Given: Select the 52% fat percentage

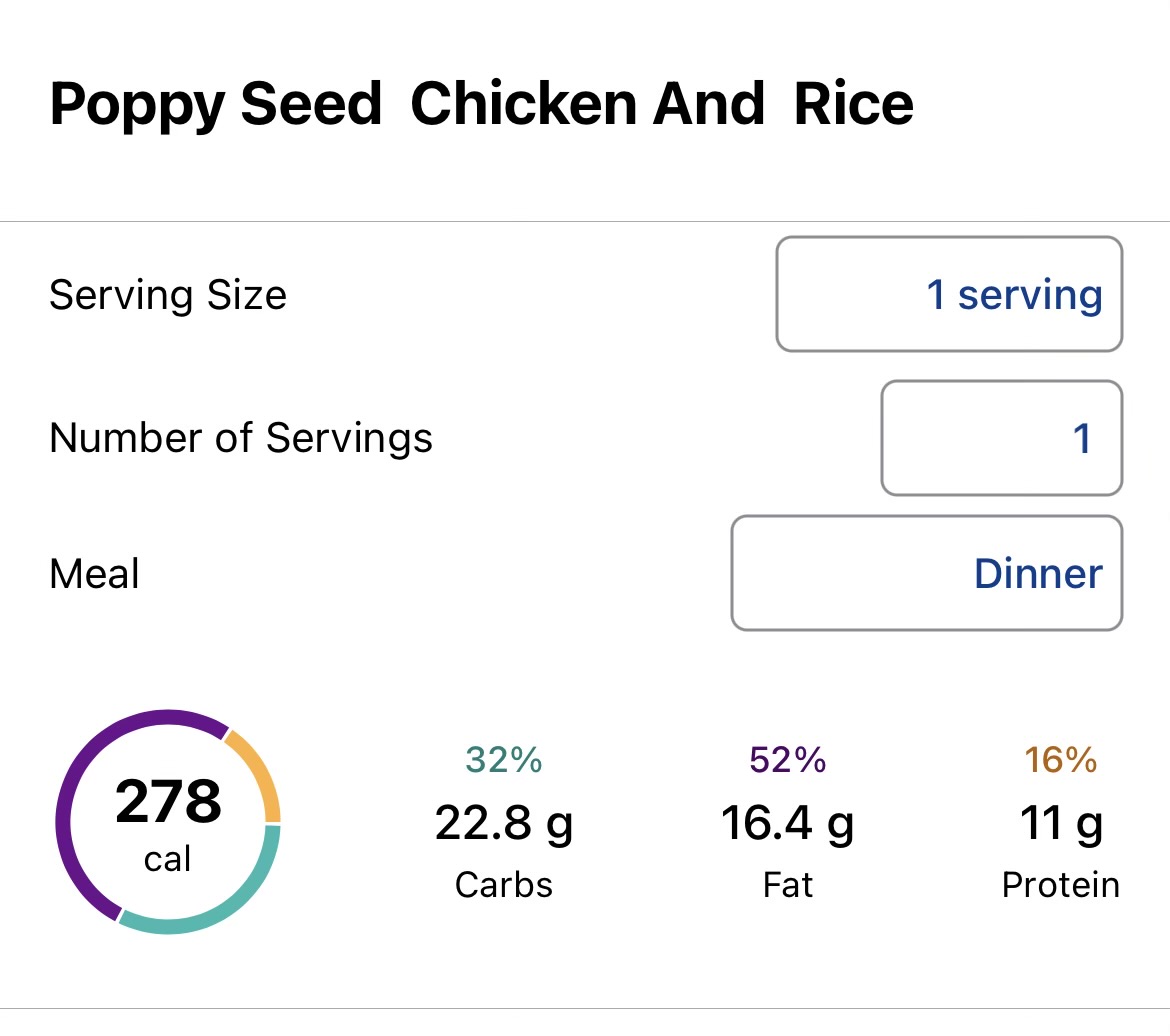Looking at the screenshot, I should [x=787, y=760].
